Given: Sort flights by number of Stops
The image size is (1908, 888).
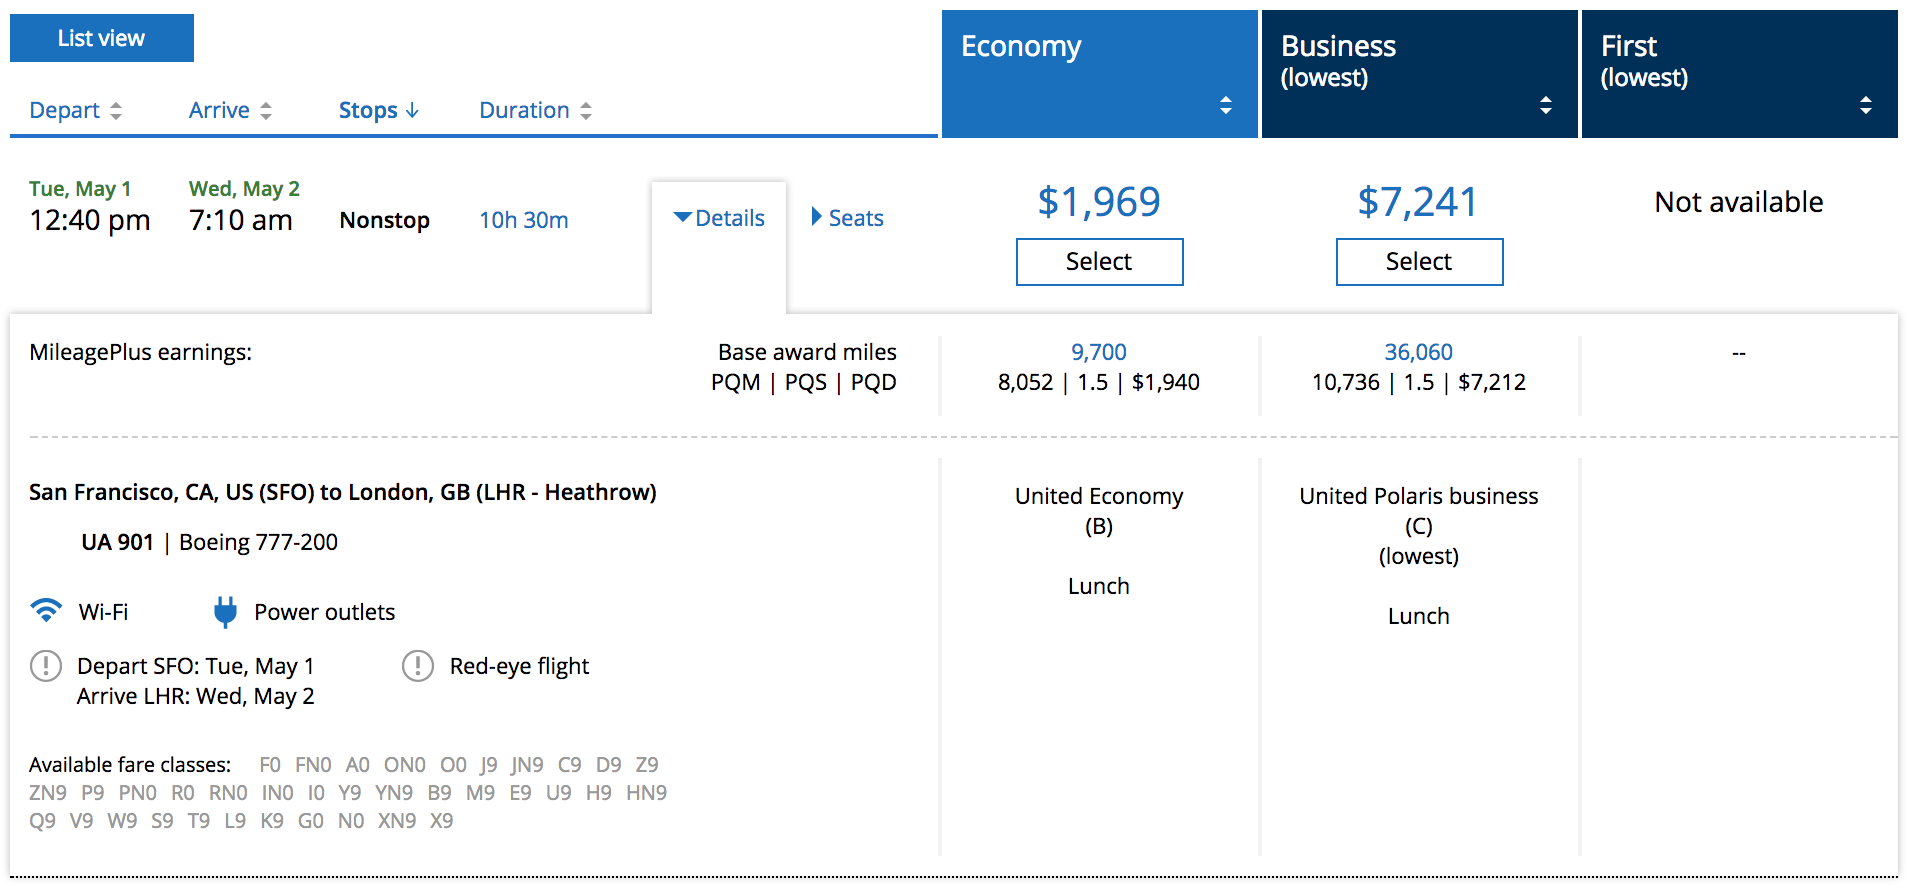Looking at the screenshot, I should click(x=378, y=110).
